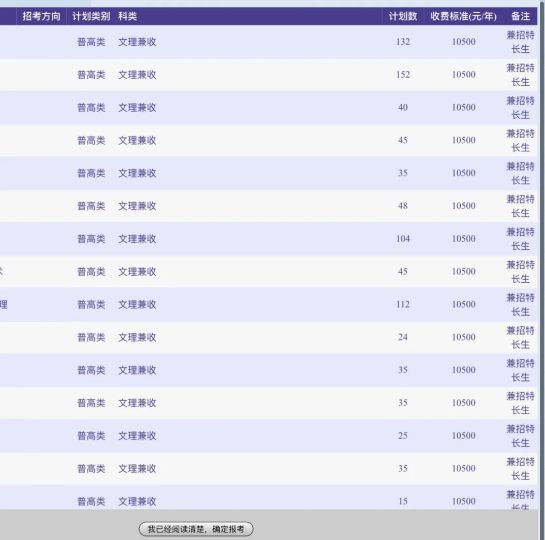Click 10500 fee in the 104 row

click(464, 239)
